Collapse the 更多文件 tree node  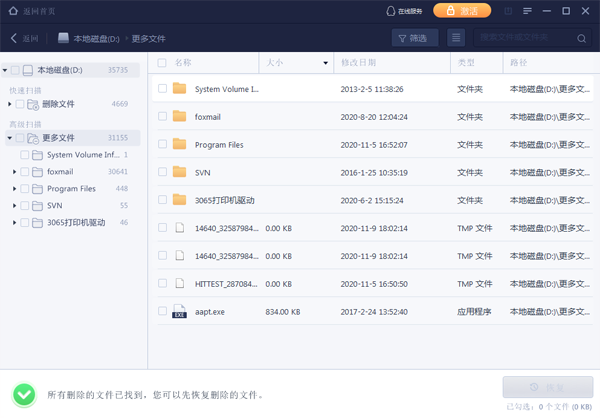point(9,138)
